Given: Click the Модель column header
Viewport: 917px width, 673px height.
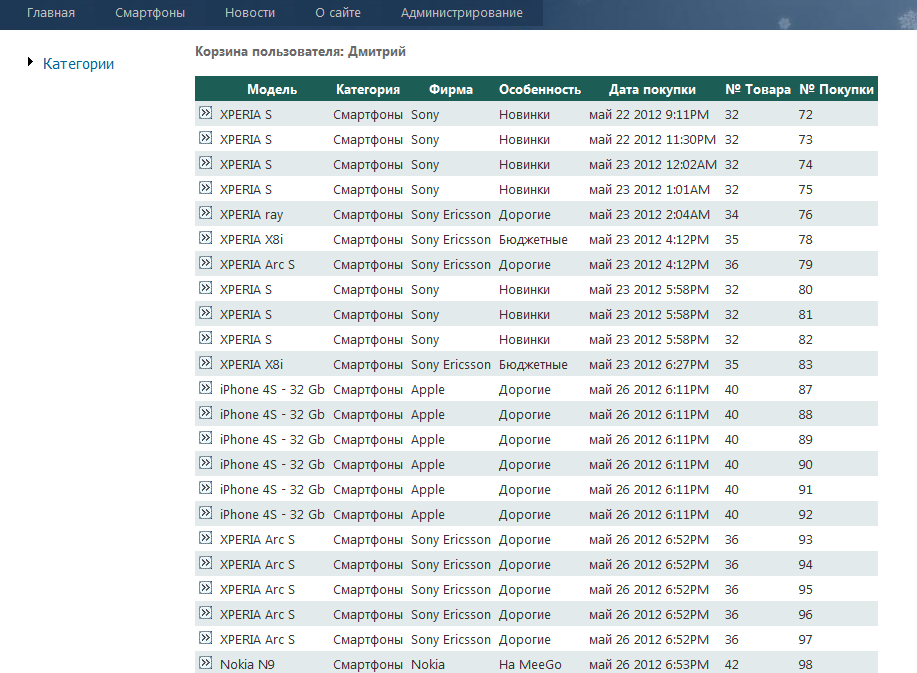Looking at the screenshot, I should point(272,89).
